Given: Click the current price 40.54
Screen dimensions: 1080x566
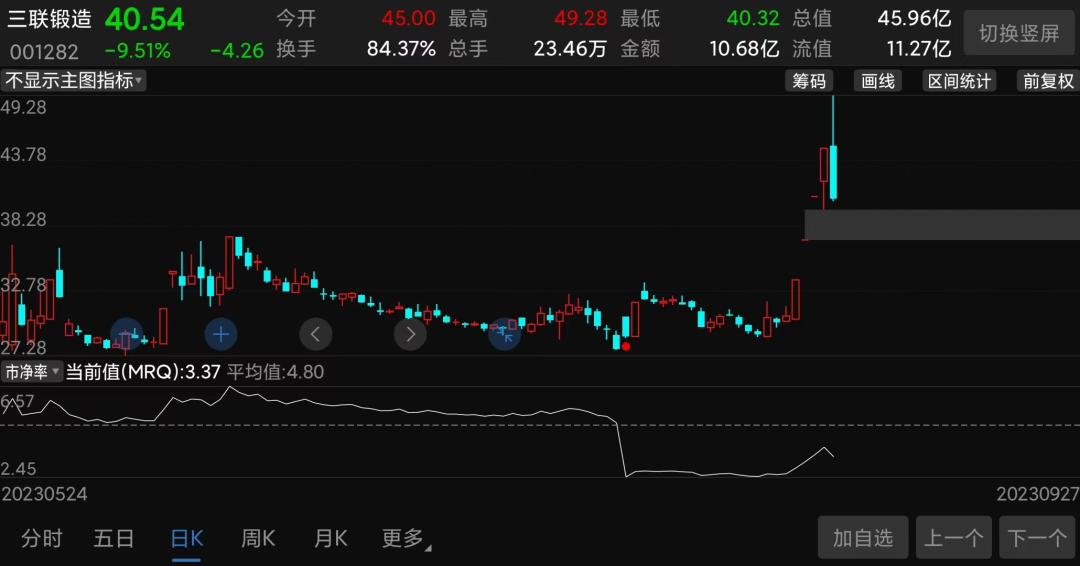Looking at the screenshot, I should click(x=145, y=19).
